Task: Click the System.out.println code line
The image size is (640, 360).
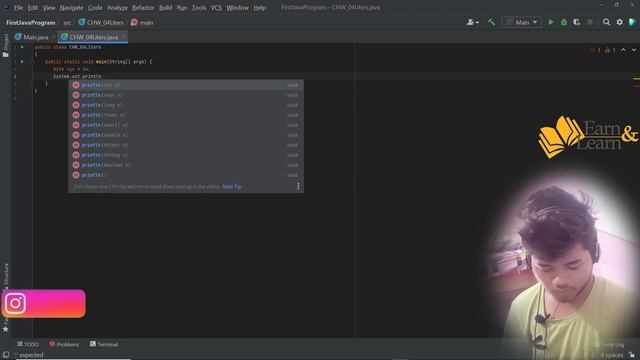Action: pyautogui.click(x=77, y=76)
